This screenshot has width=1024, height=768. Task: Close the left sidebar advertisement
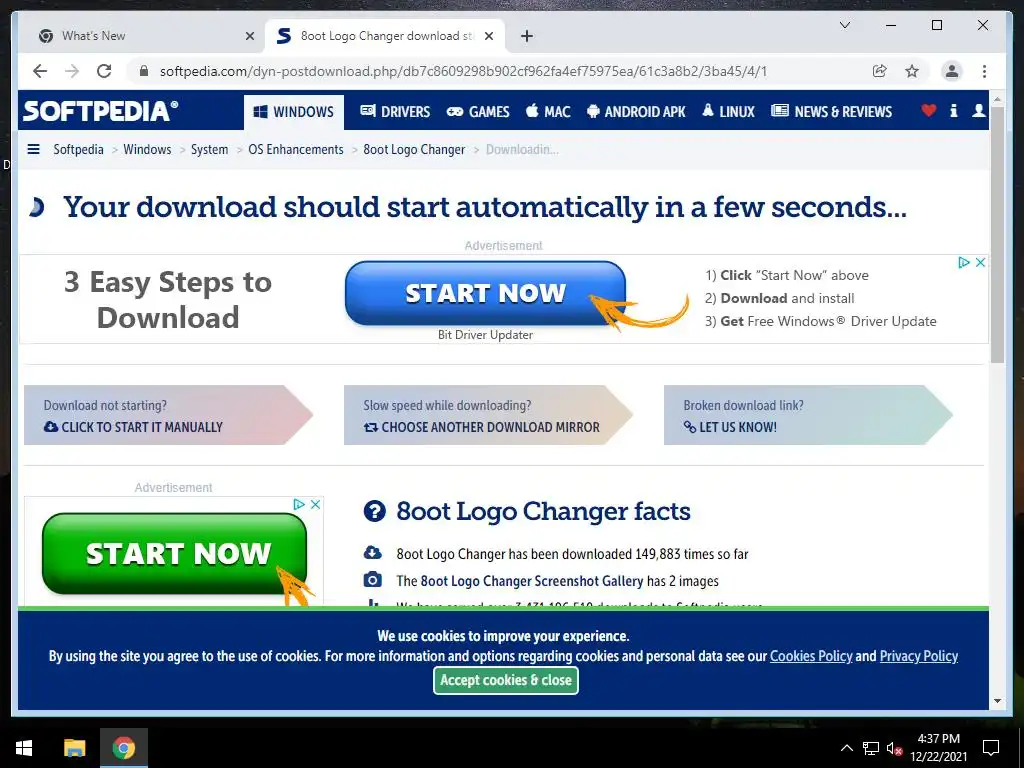315,504
